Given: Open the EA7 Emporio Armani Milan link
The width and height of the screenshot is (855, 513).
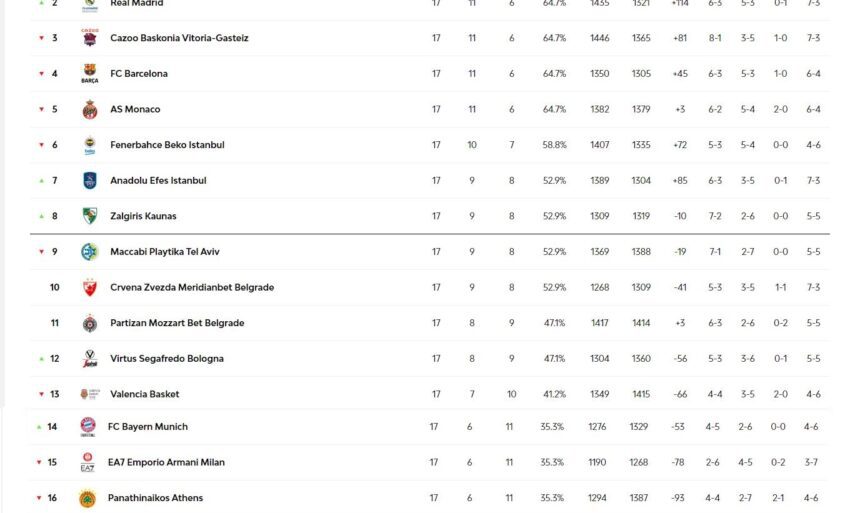Looking at the screenshot, I should tap(166, 462).
